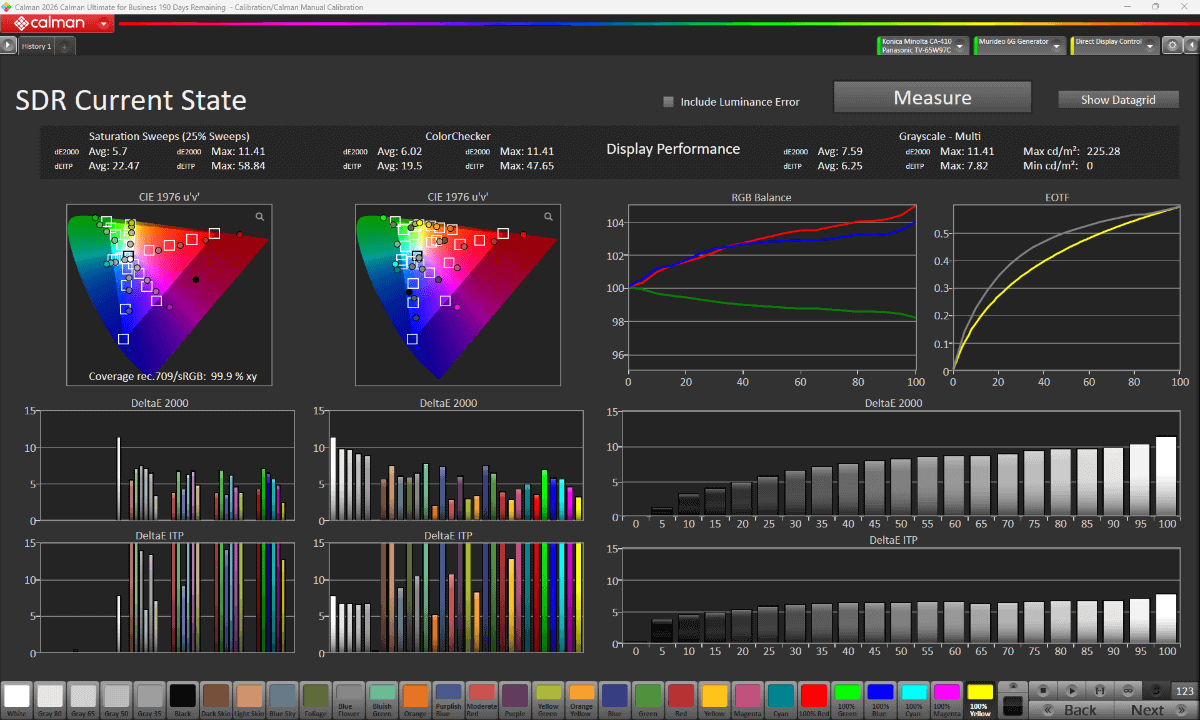Click the play/read continuous icon

[x=1071, y=690]
